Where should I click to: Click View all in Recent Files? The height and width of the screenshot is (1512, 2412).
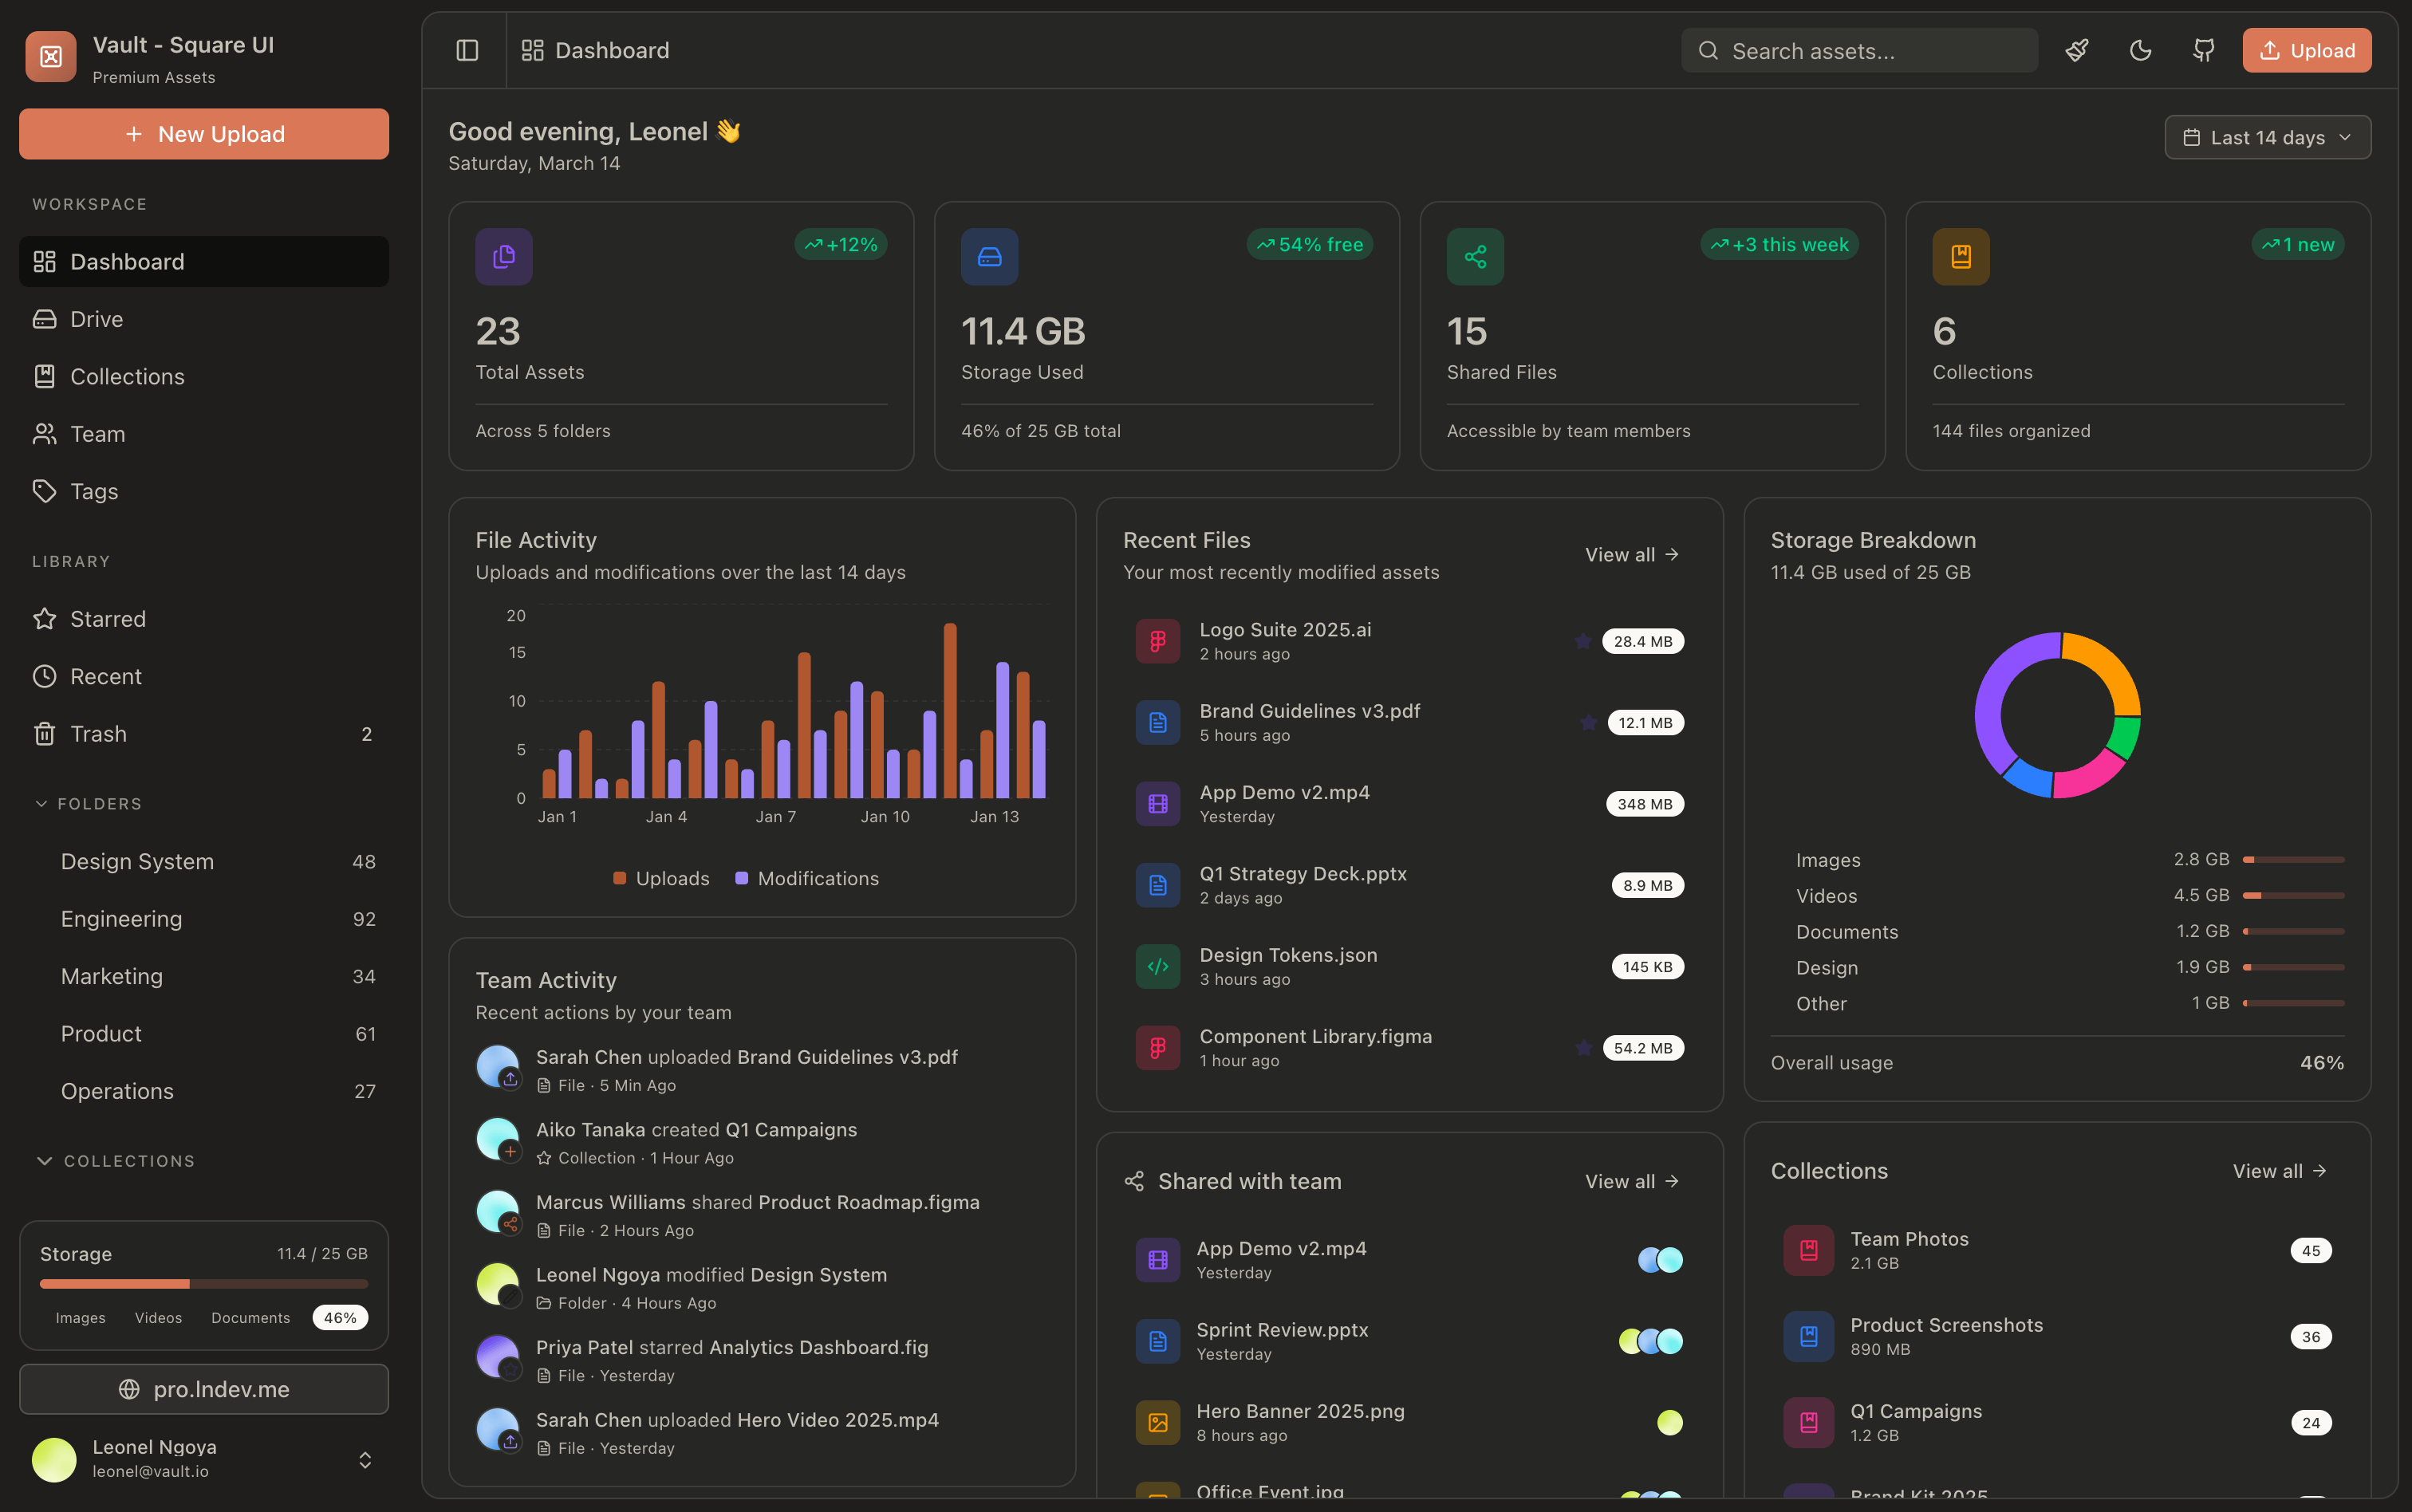tap(1631, 554)
